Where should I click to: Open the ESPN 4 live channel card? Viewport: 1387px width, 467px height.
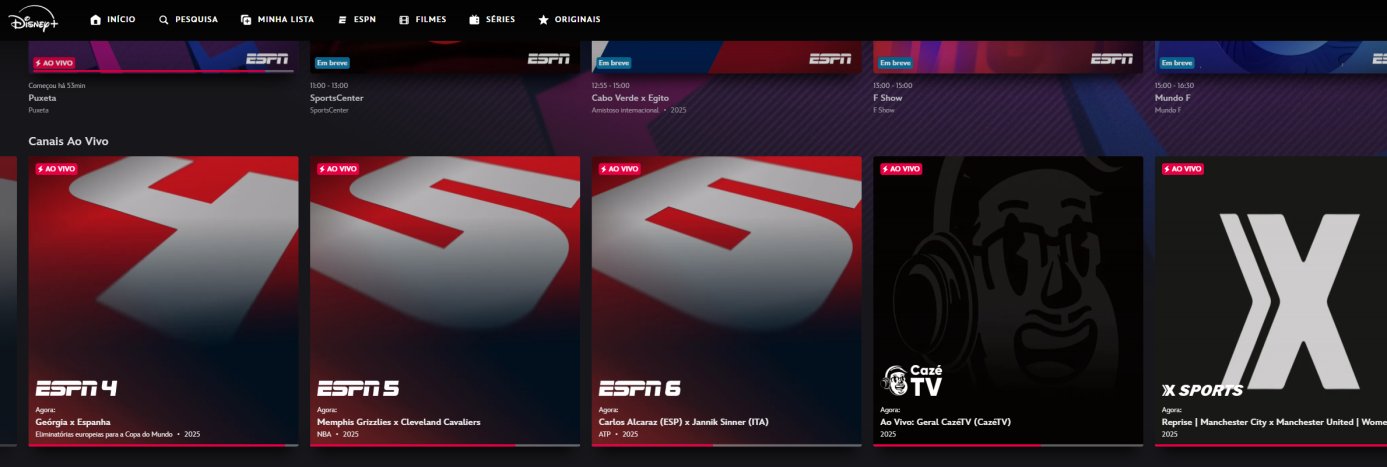164,300
